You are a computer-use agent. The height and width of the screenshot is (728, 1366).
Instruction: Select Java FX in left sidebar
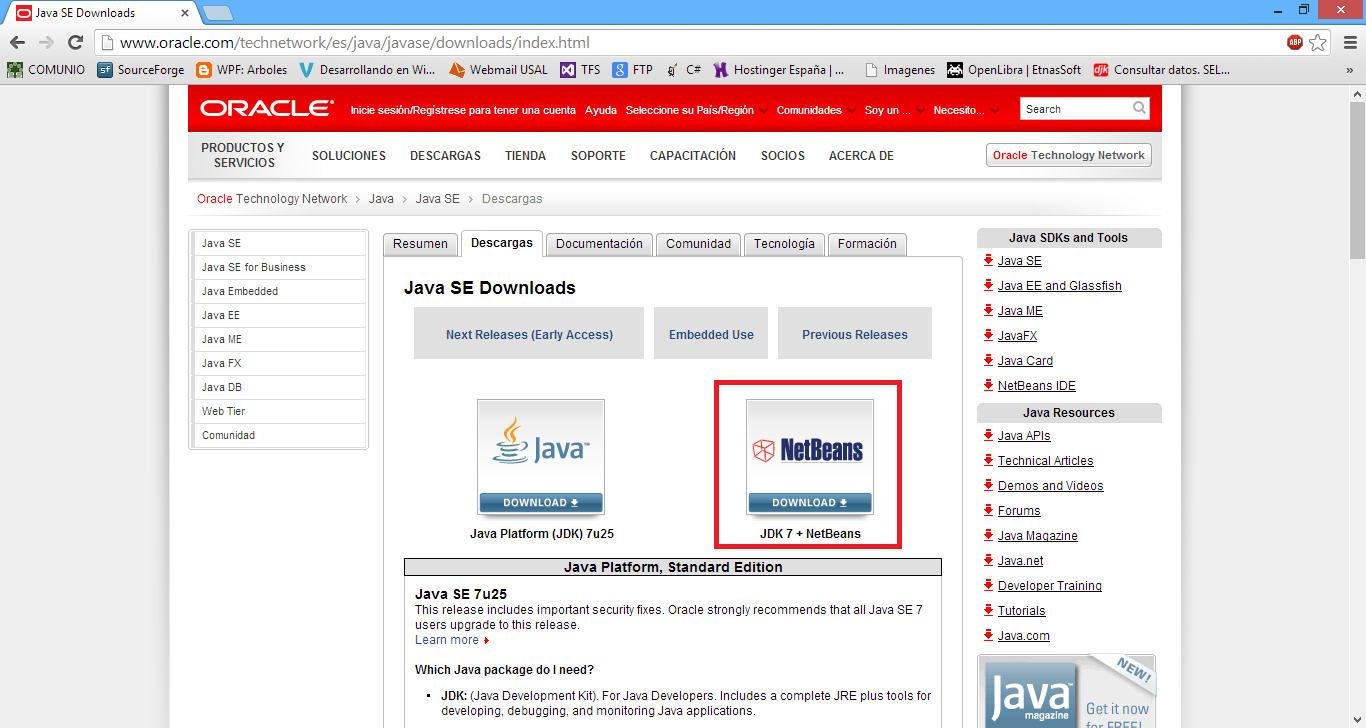coord(280,363)
